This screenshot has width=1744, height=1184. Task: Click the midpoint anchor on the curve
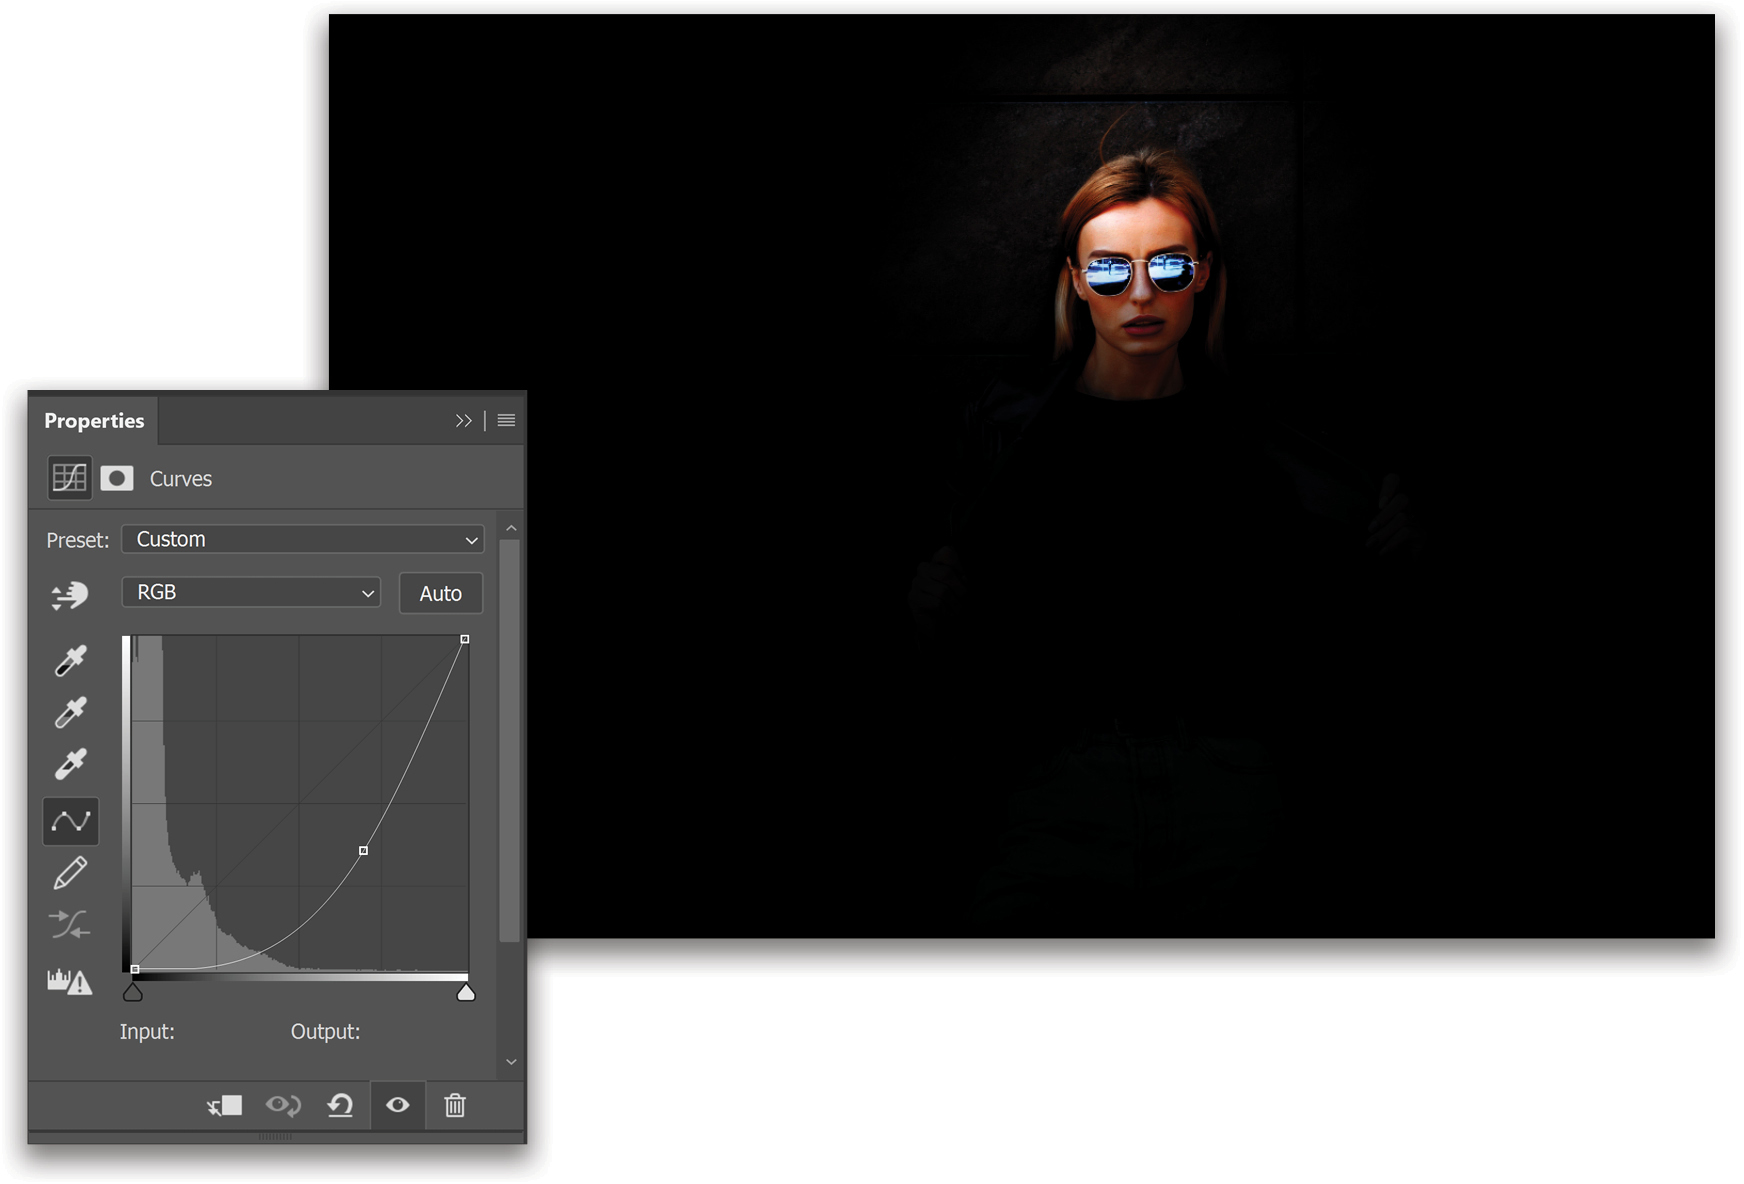point(364,850)
